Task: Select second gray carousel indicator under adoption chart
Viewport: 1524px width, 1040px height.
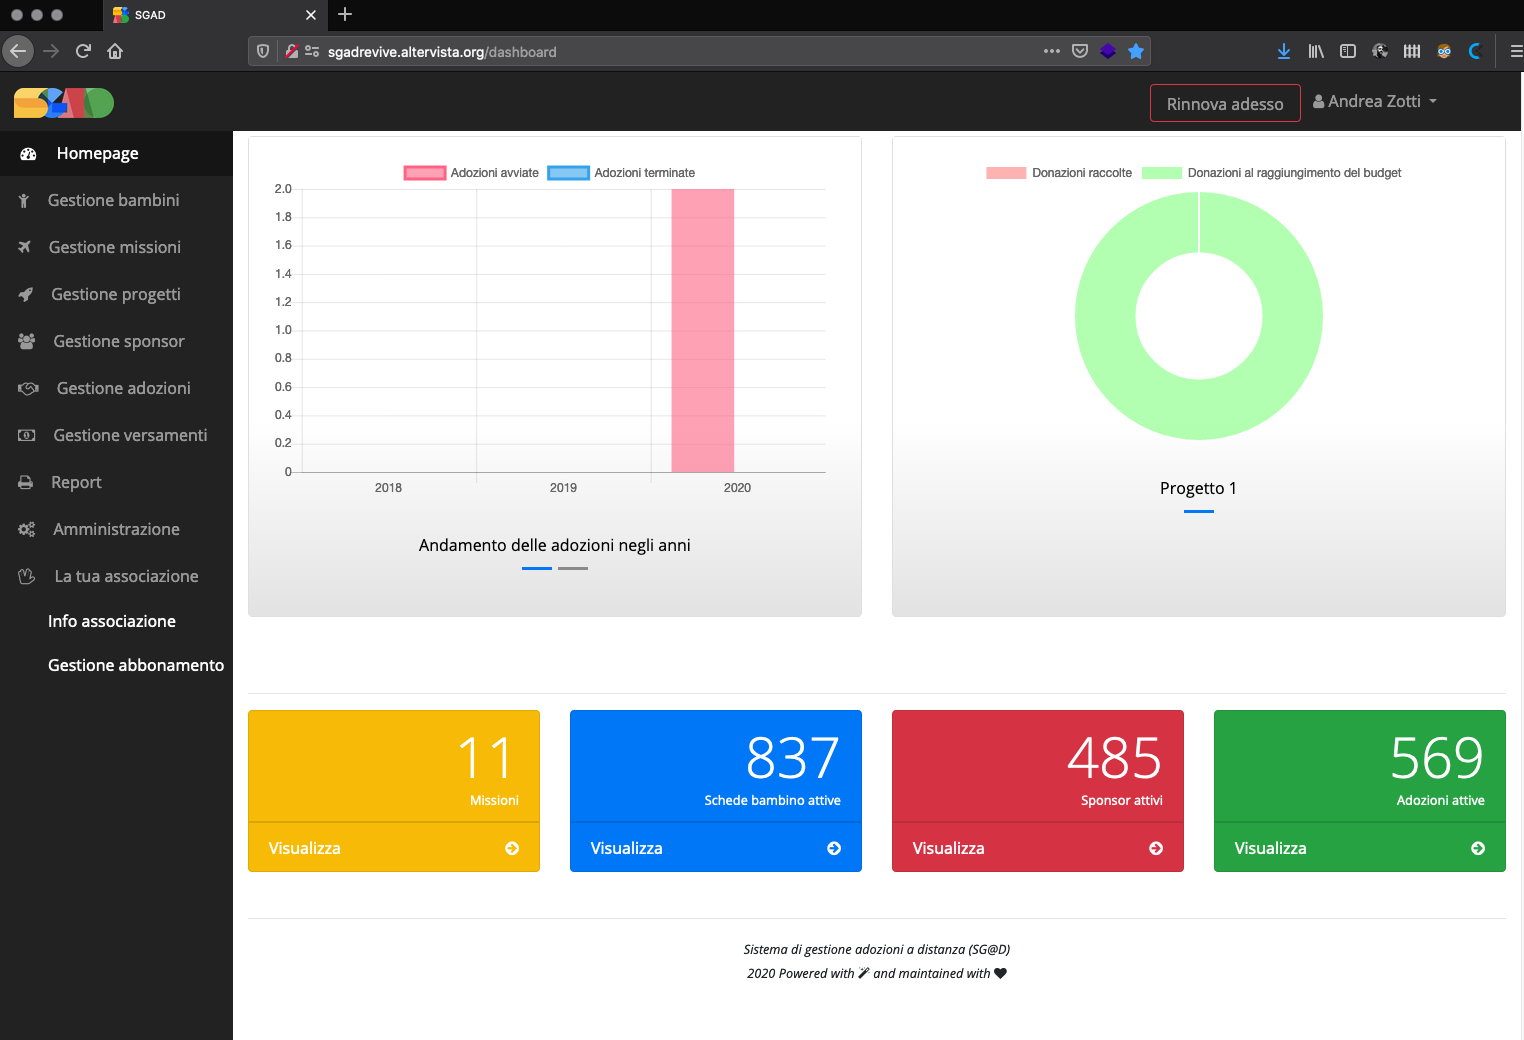Action: coord(573,568)
